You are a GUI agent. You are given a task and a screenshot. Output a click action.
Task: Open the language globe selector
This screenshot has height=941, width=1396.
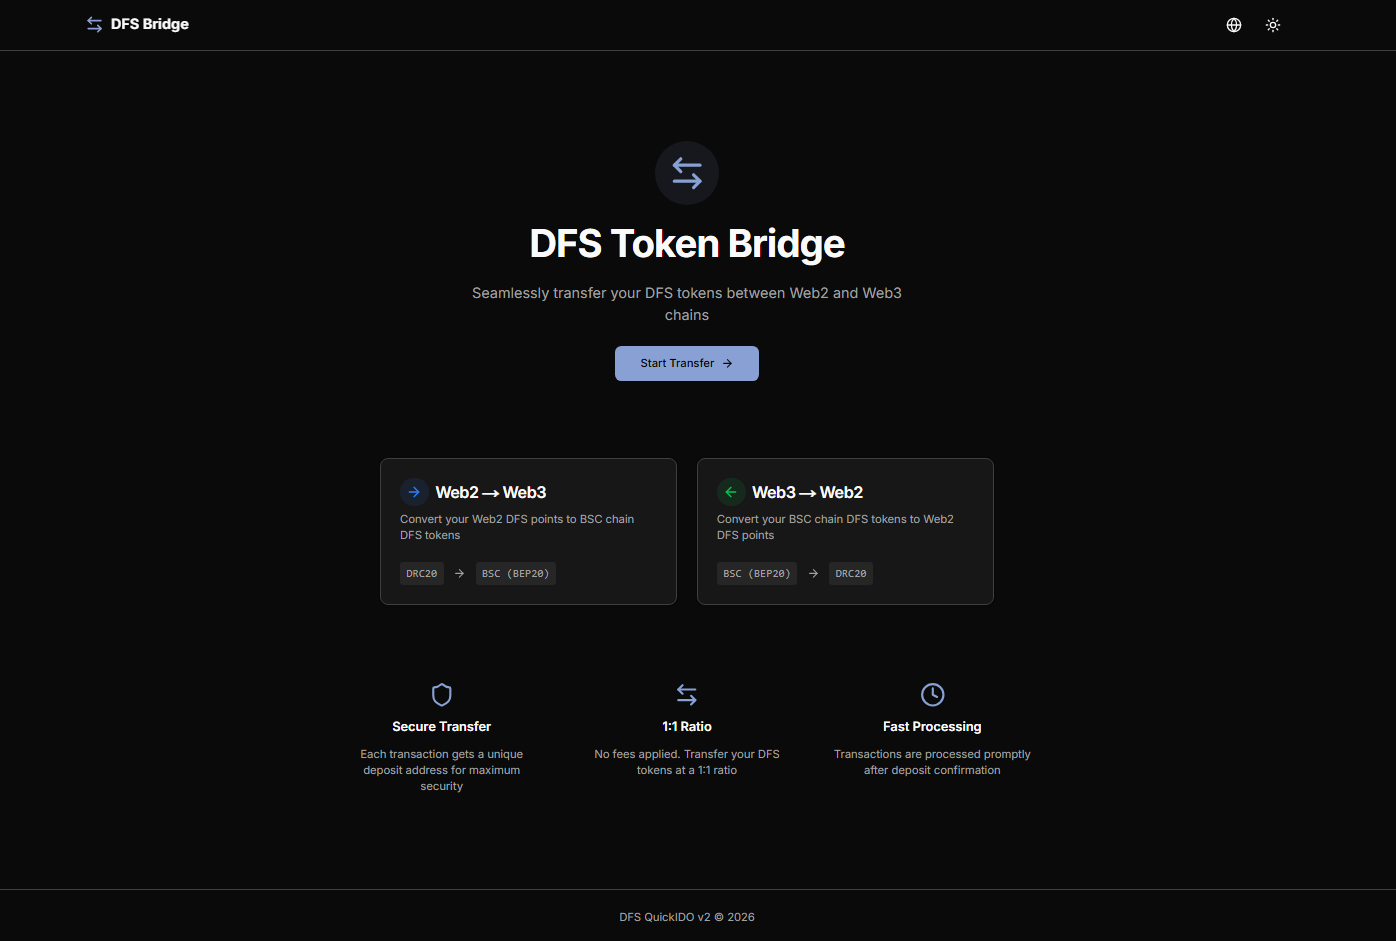(x=1234, y=25)
